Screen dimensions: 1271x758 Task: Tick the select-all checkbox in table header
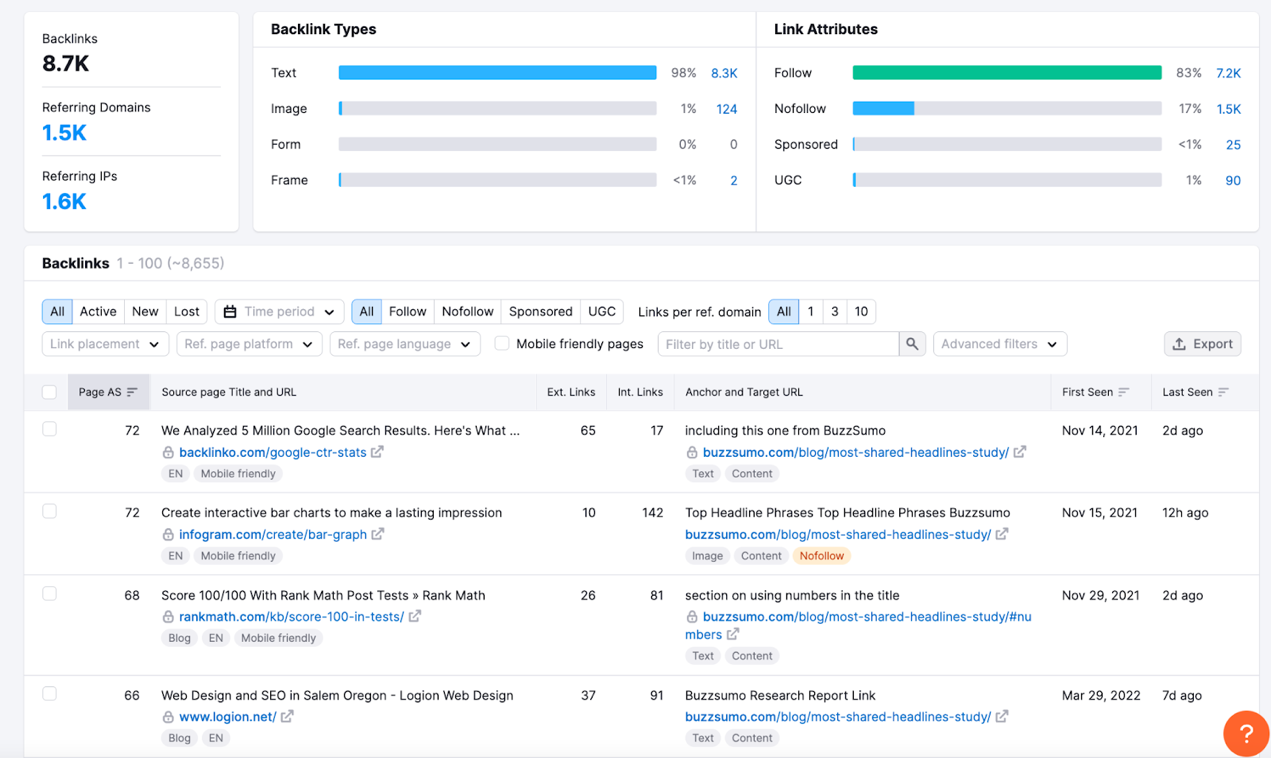click(49, 392)
